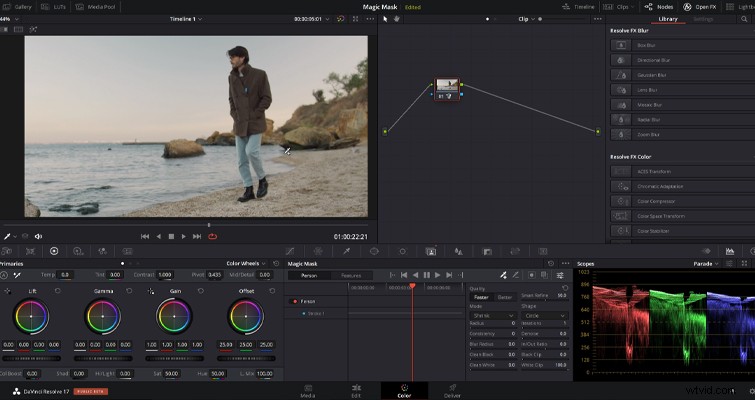Toggle the Open FX panel
Image resolution: width=755 pixels, height=400 pixels.
tap(699, 7)
